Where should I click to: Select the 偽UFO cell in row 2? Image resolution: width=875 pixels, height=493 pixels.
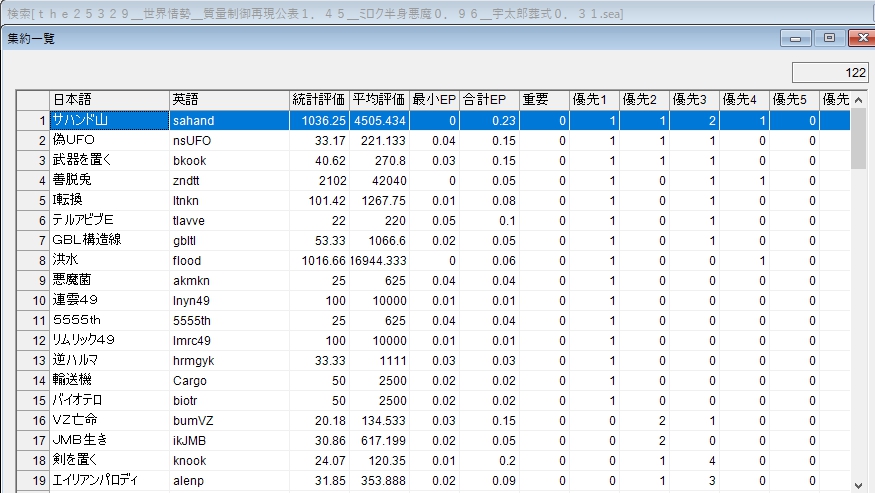coord(109,140)
